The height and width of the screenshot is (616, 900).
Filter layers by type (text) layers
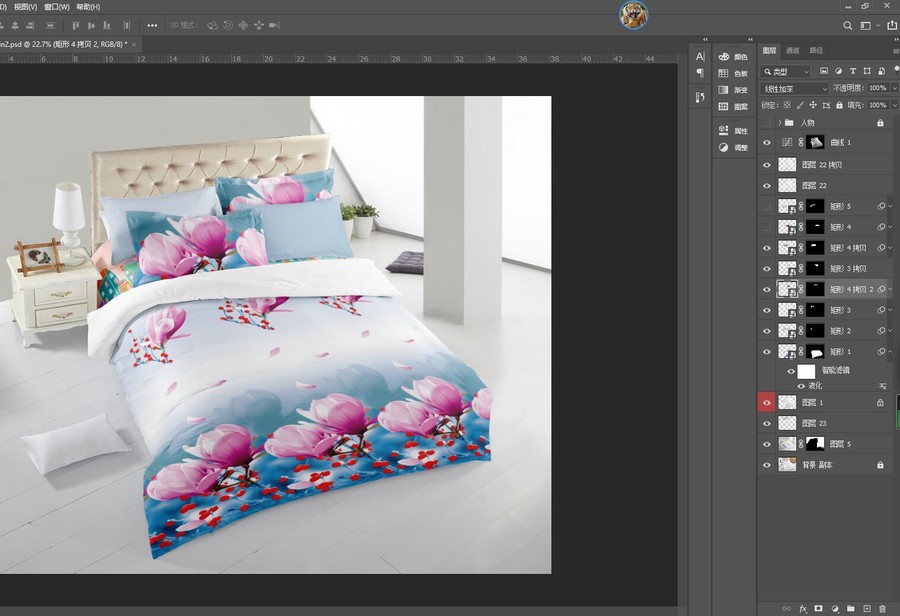[852, 71]
